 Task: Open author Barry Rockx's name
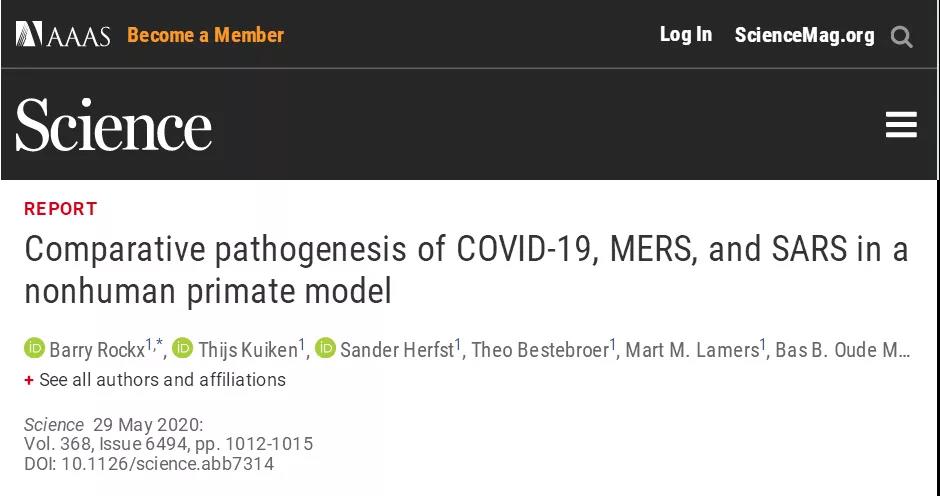tap(97, 350)
